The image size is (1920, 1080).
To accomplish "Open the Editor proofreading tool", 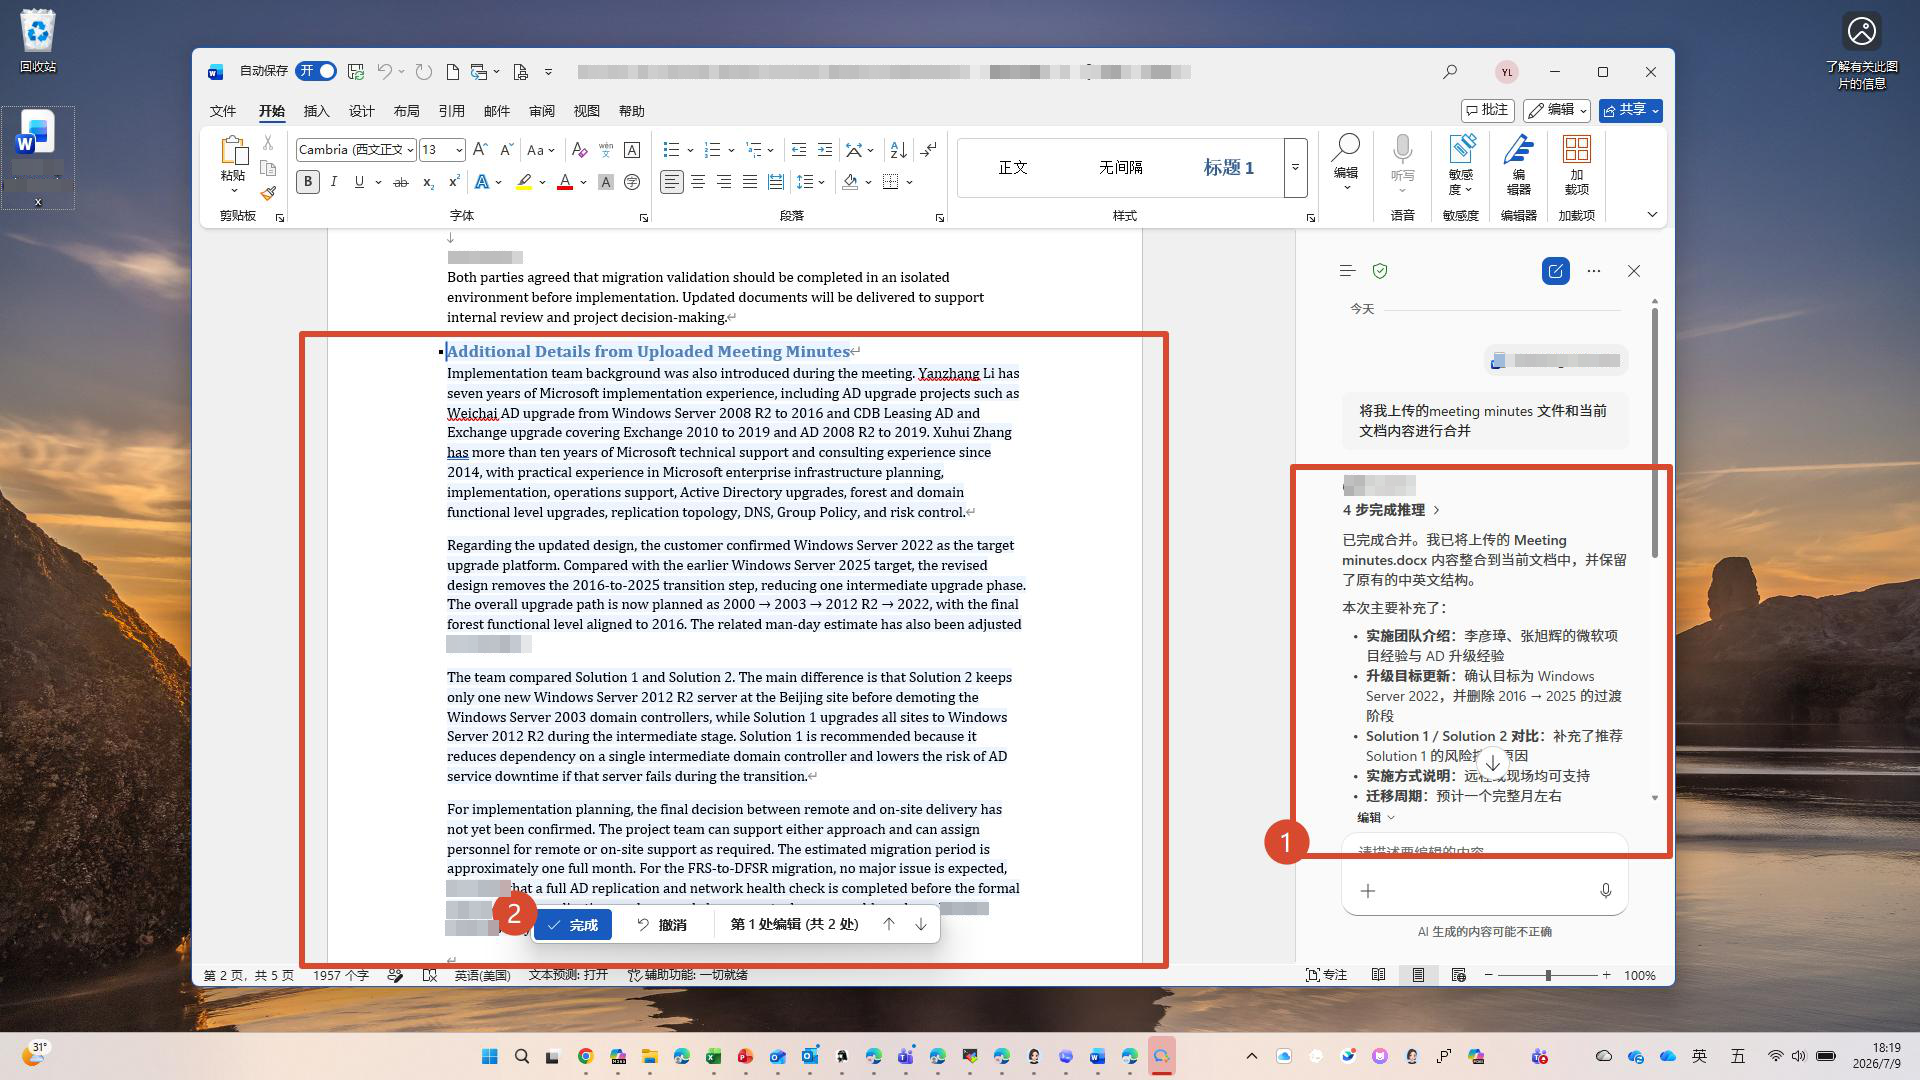I will pyautogui.click(x=1518, y=165).
